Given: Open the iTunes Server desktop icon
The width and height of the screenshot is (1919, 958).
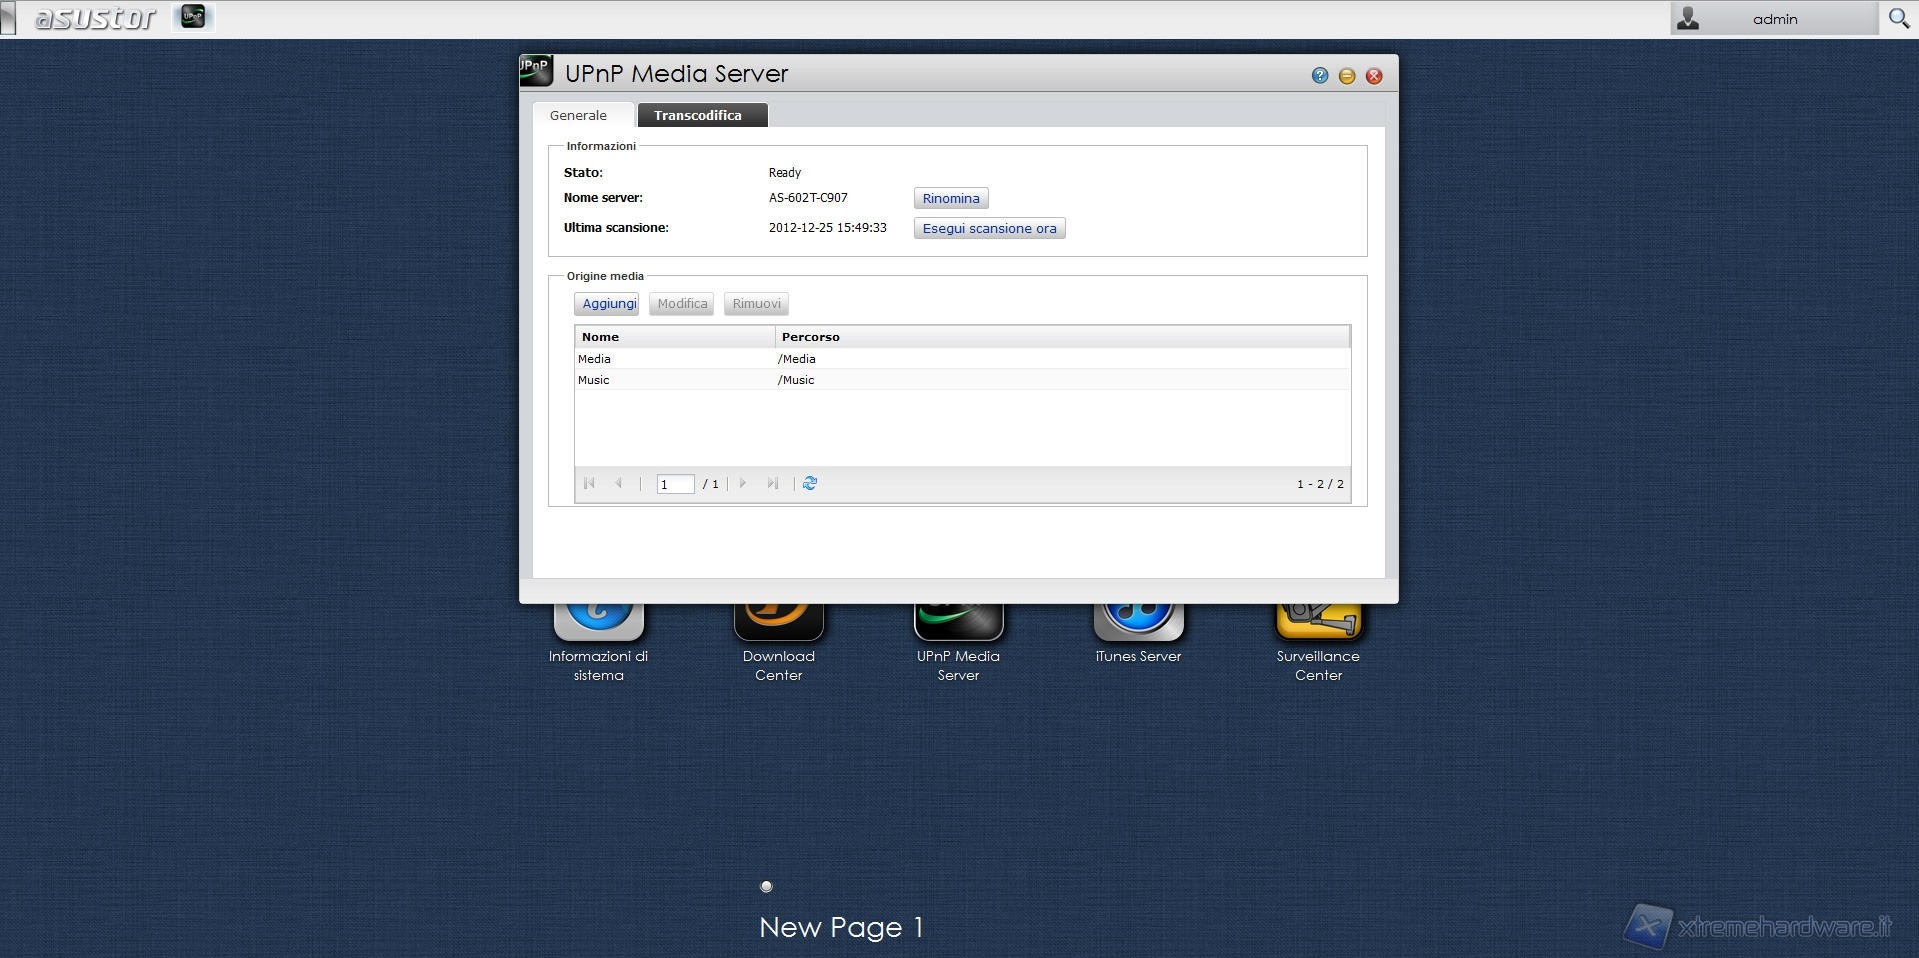Looking at the screenshot, I should [1138, 622].
